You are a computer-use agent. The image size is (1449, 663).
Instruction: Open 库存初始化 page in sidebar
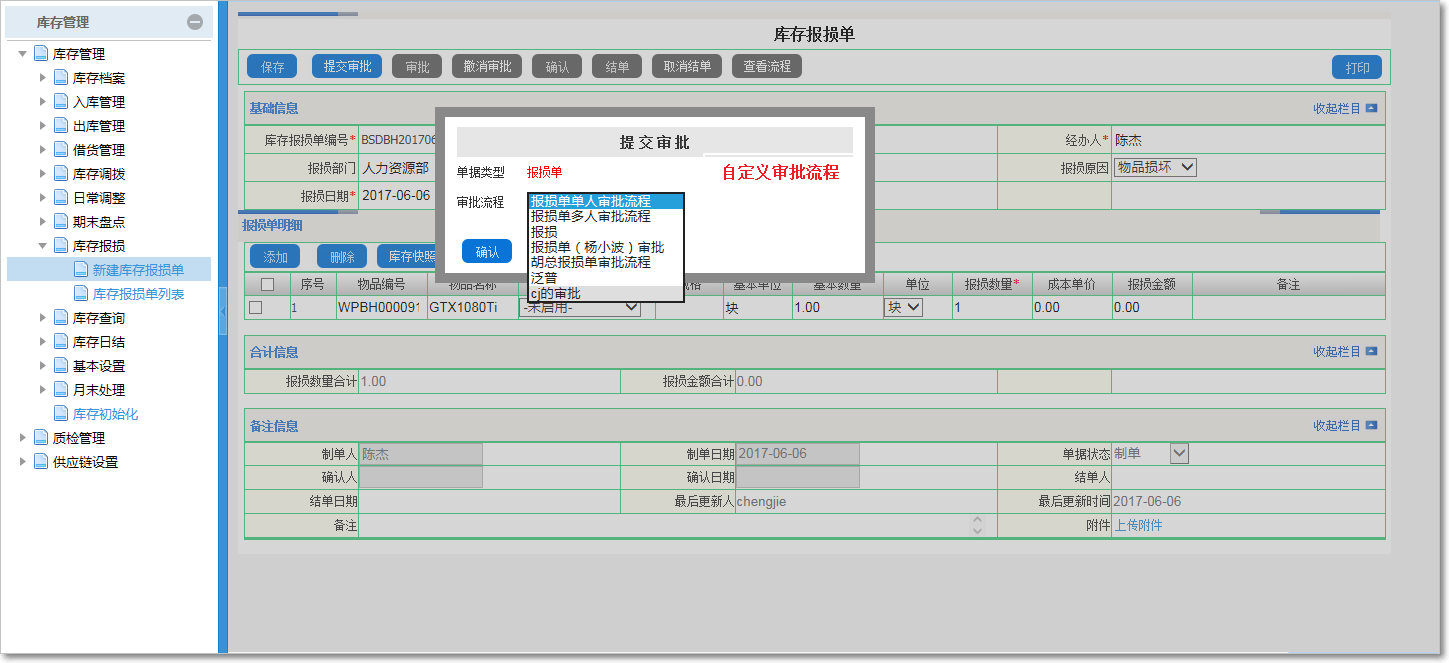105,414
